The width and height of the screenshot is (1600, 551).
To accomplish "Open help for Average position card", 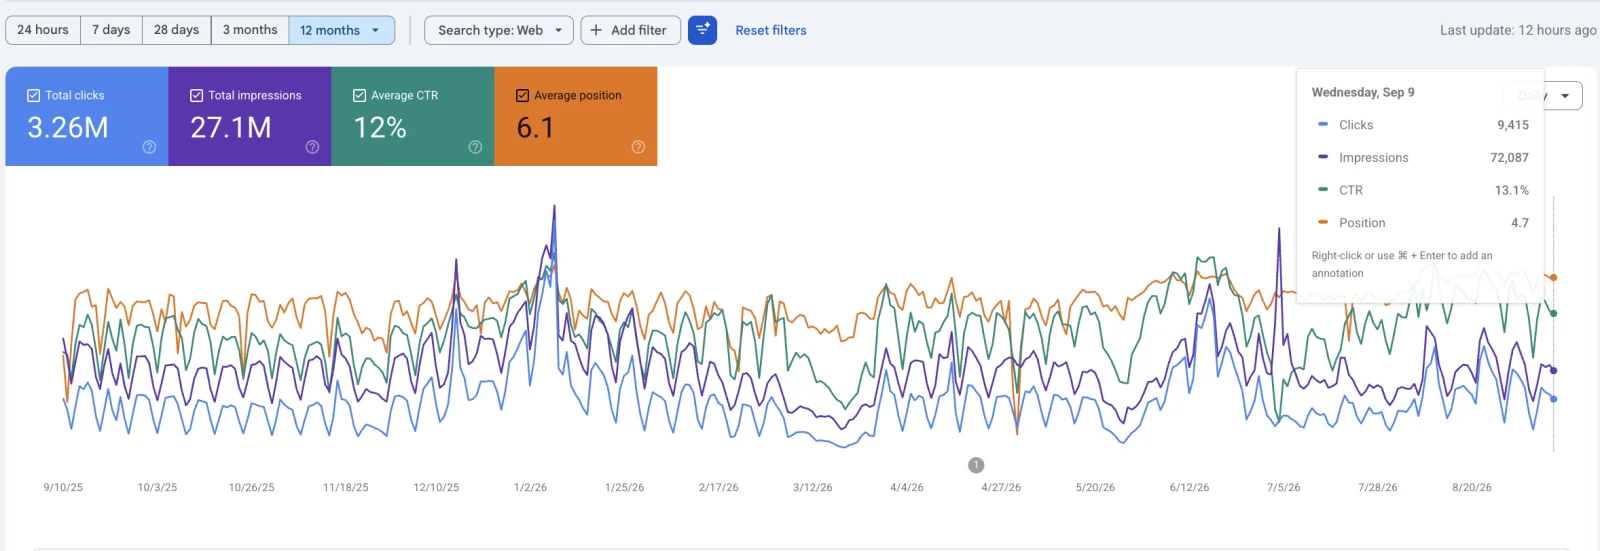I will click(x=638, y=147).
